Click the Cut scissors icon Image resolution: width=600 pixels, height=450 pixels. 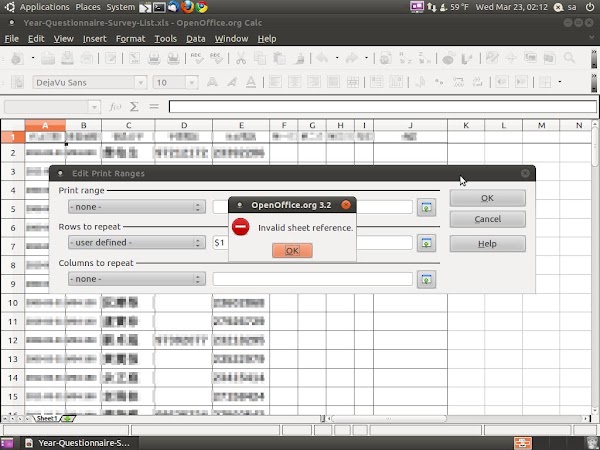tap(241, 58)
